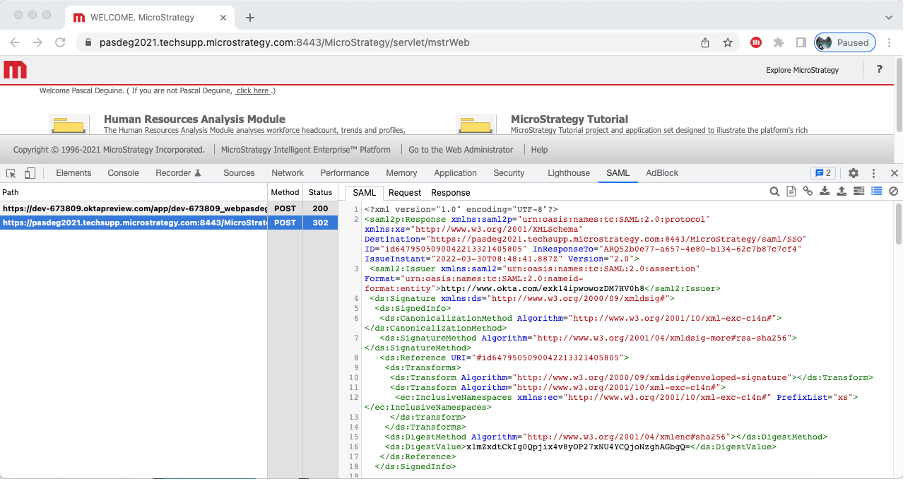Switch to the Request sub-tab
904x480 pixels.
pos(404,192)
